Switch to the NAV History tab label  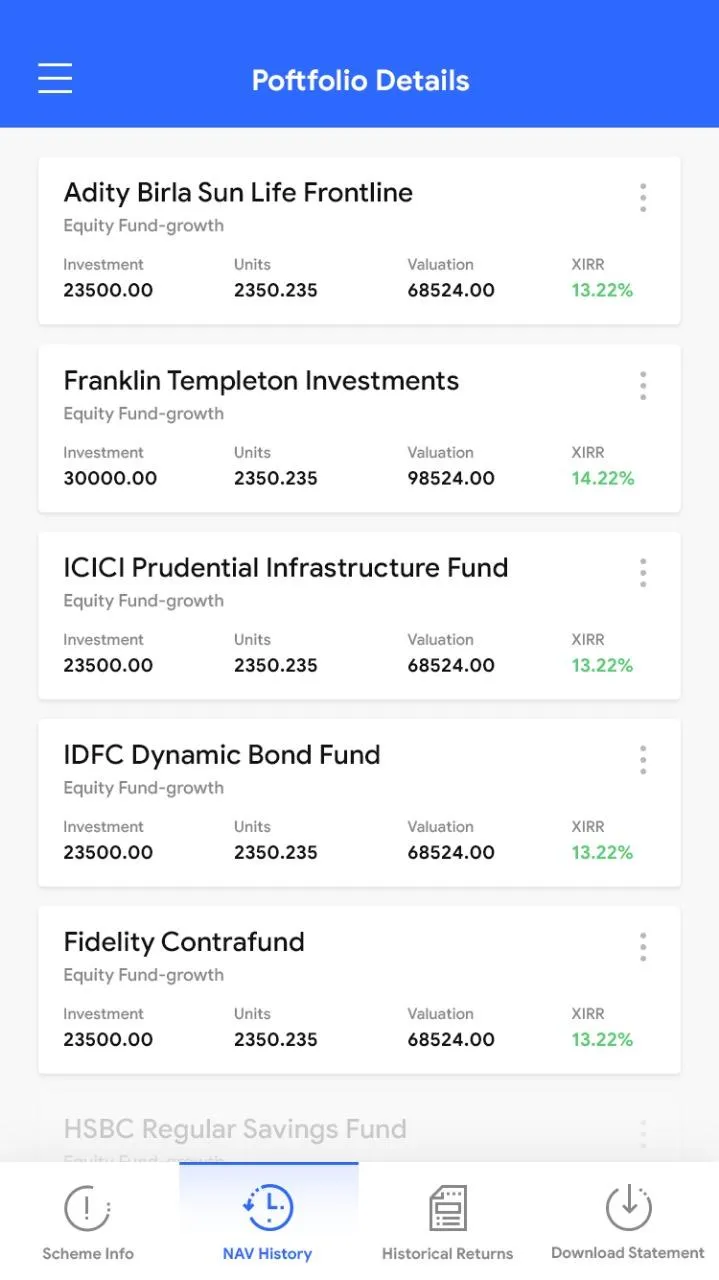click(268, 1254)
